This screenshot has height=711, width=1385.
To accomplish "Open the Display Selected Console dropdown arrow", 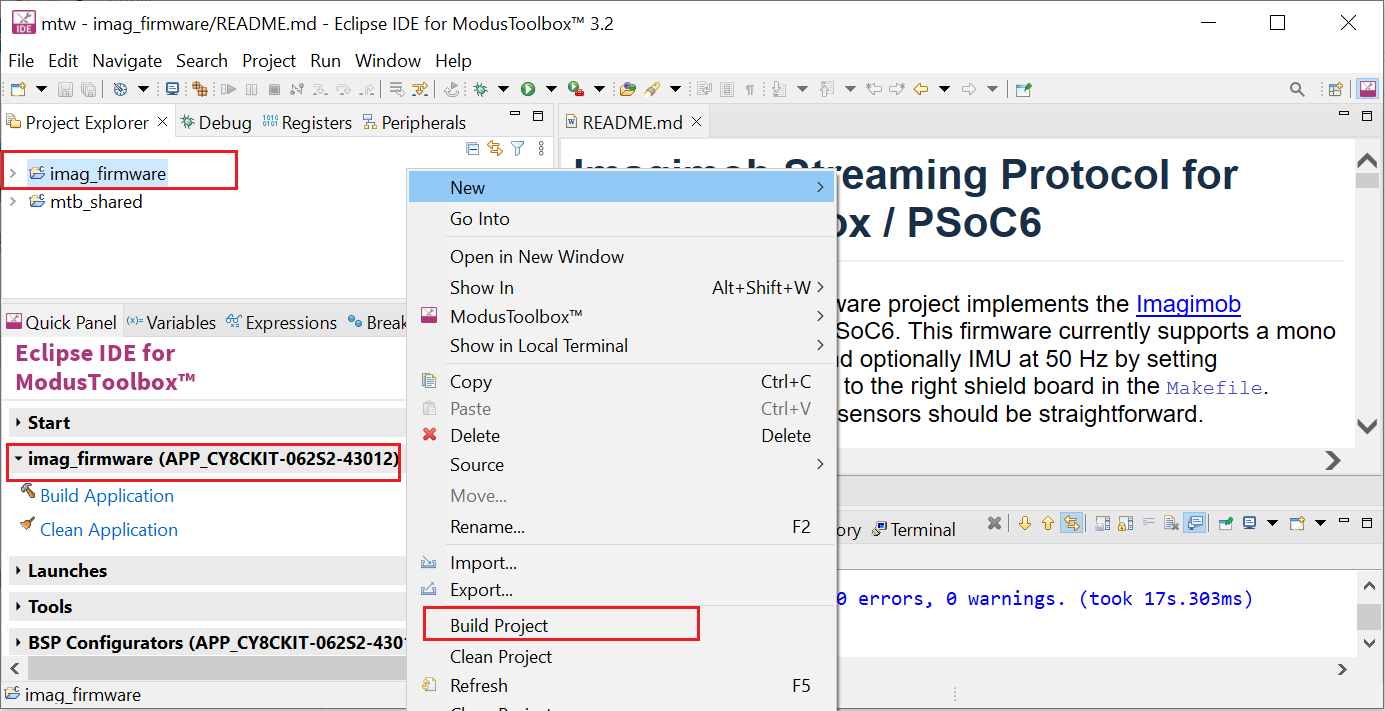I will click(1272, 523).
